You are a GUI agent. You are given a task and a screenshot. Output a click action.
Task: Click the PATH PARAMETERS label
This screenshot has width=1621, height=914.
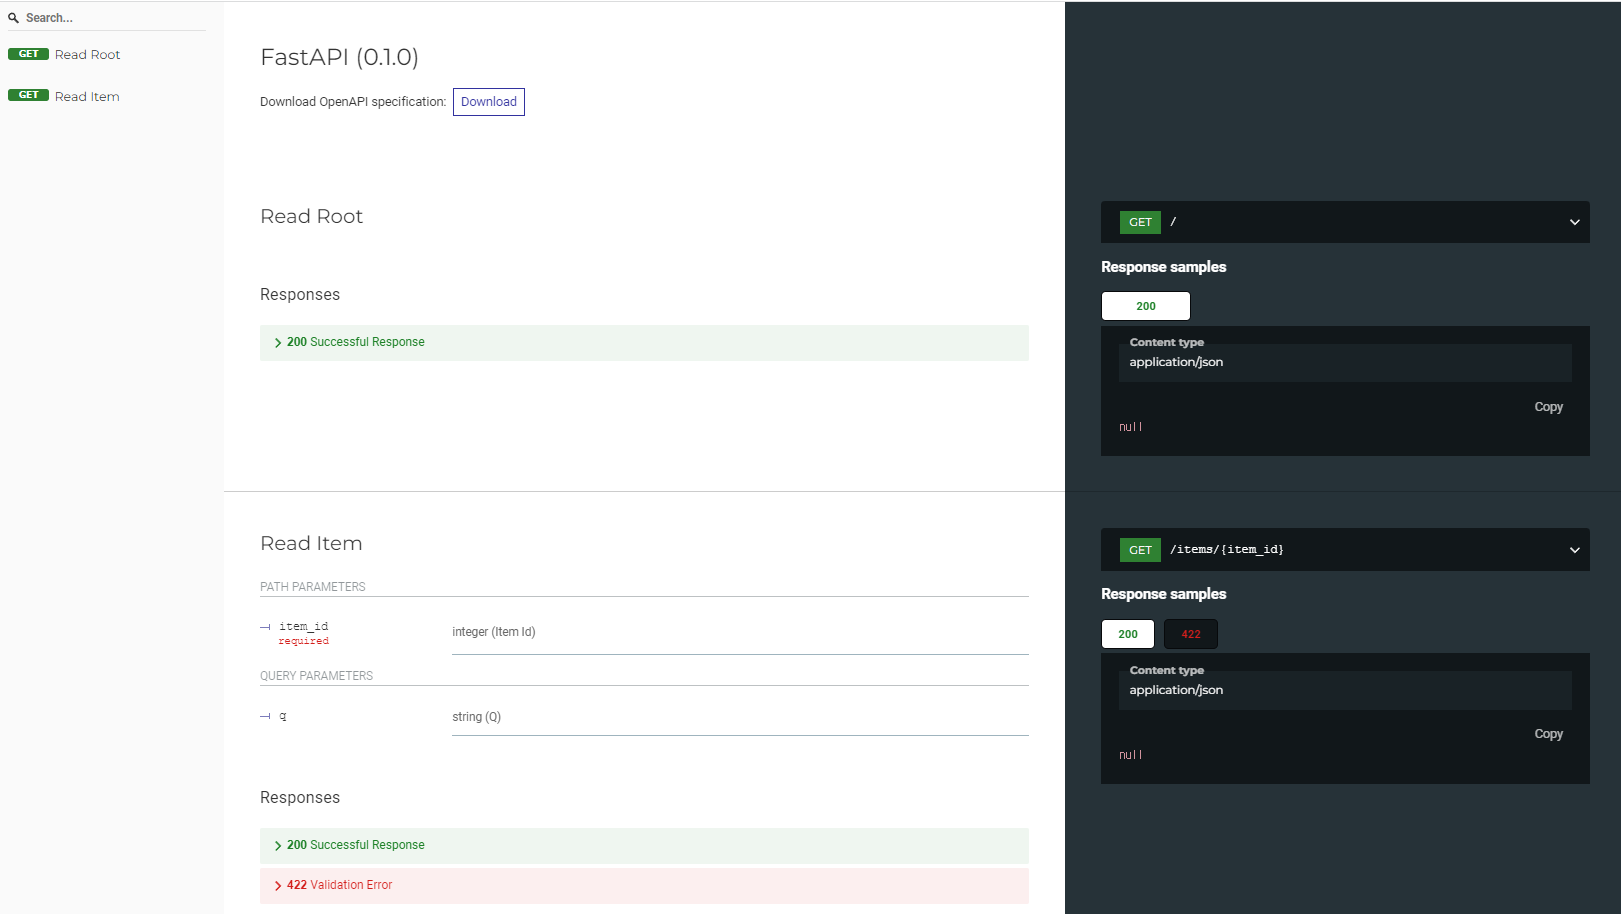point(313,587)
